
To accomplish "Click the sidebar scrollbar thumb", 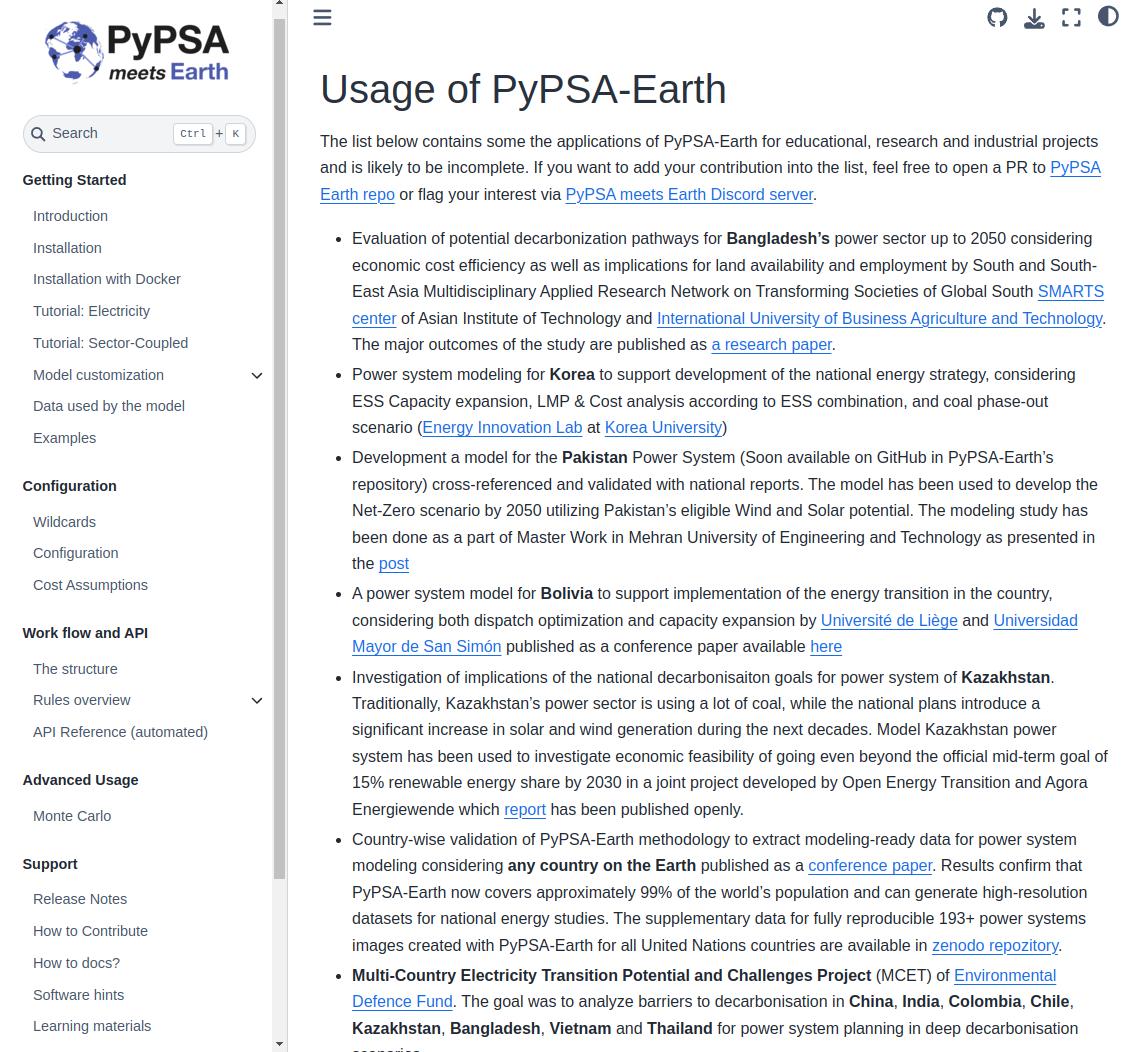I will (x=279, y=449).
